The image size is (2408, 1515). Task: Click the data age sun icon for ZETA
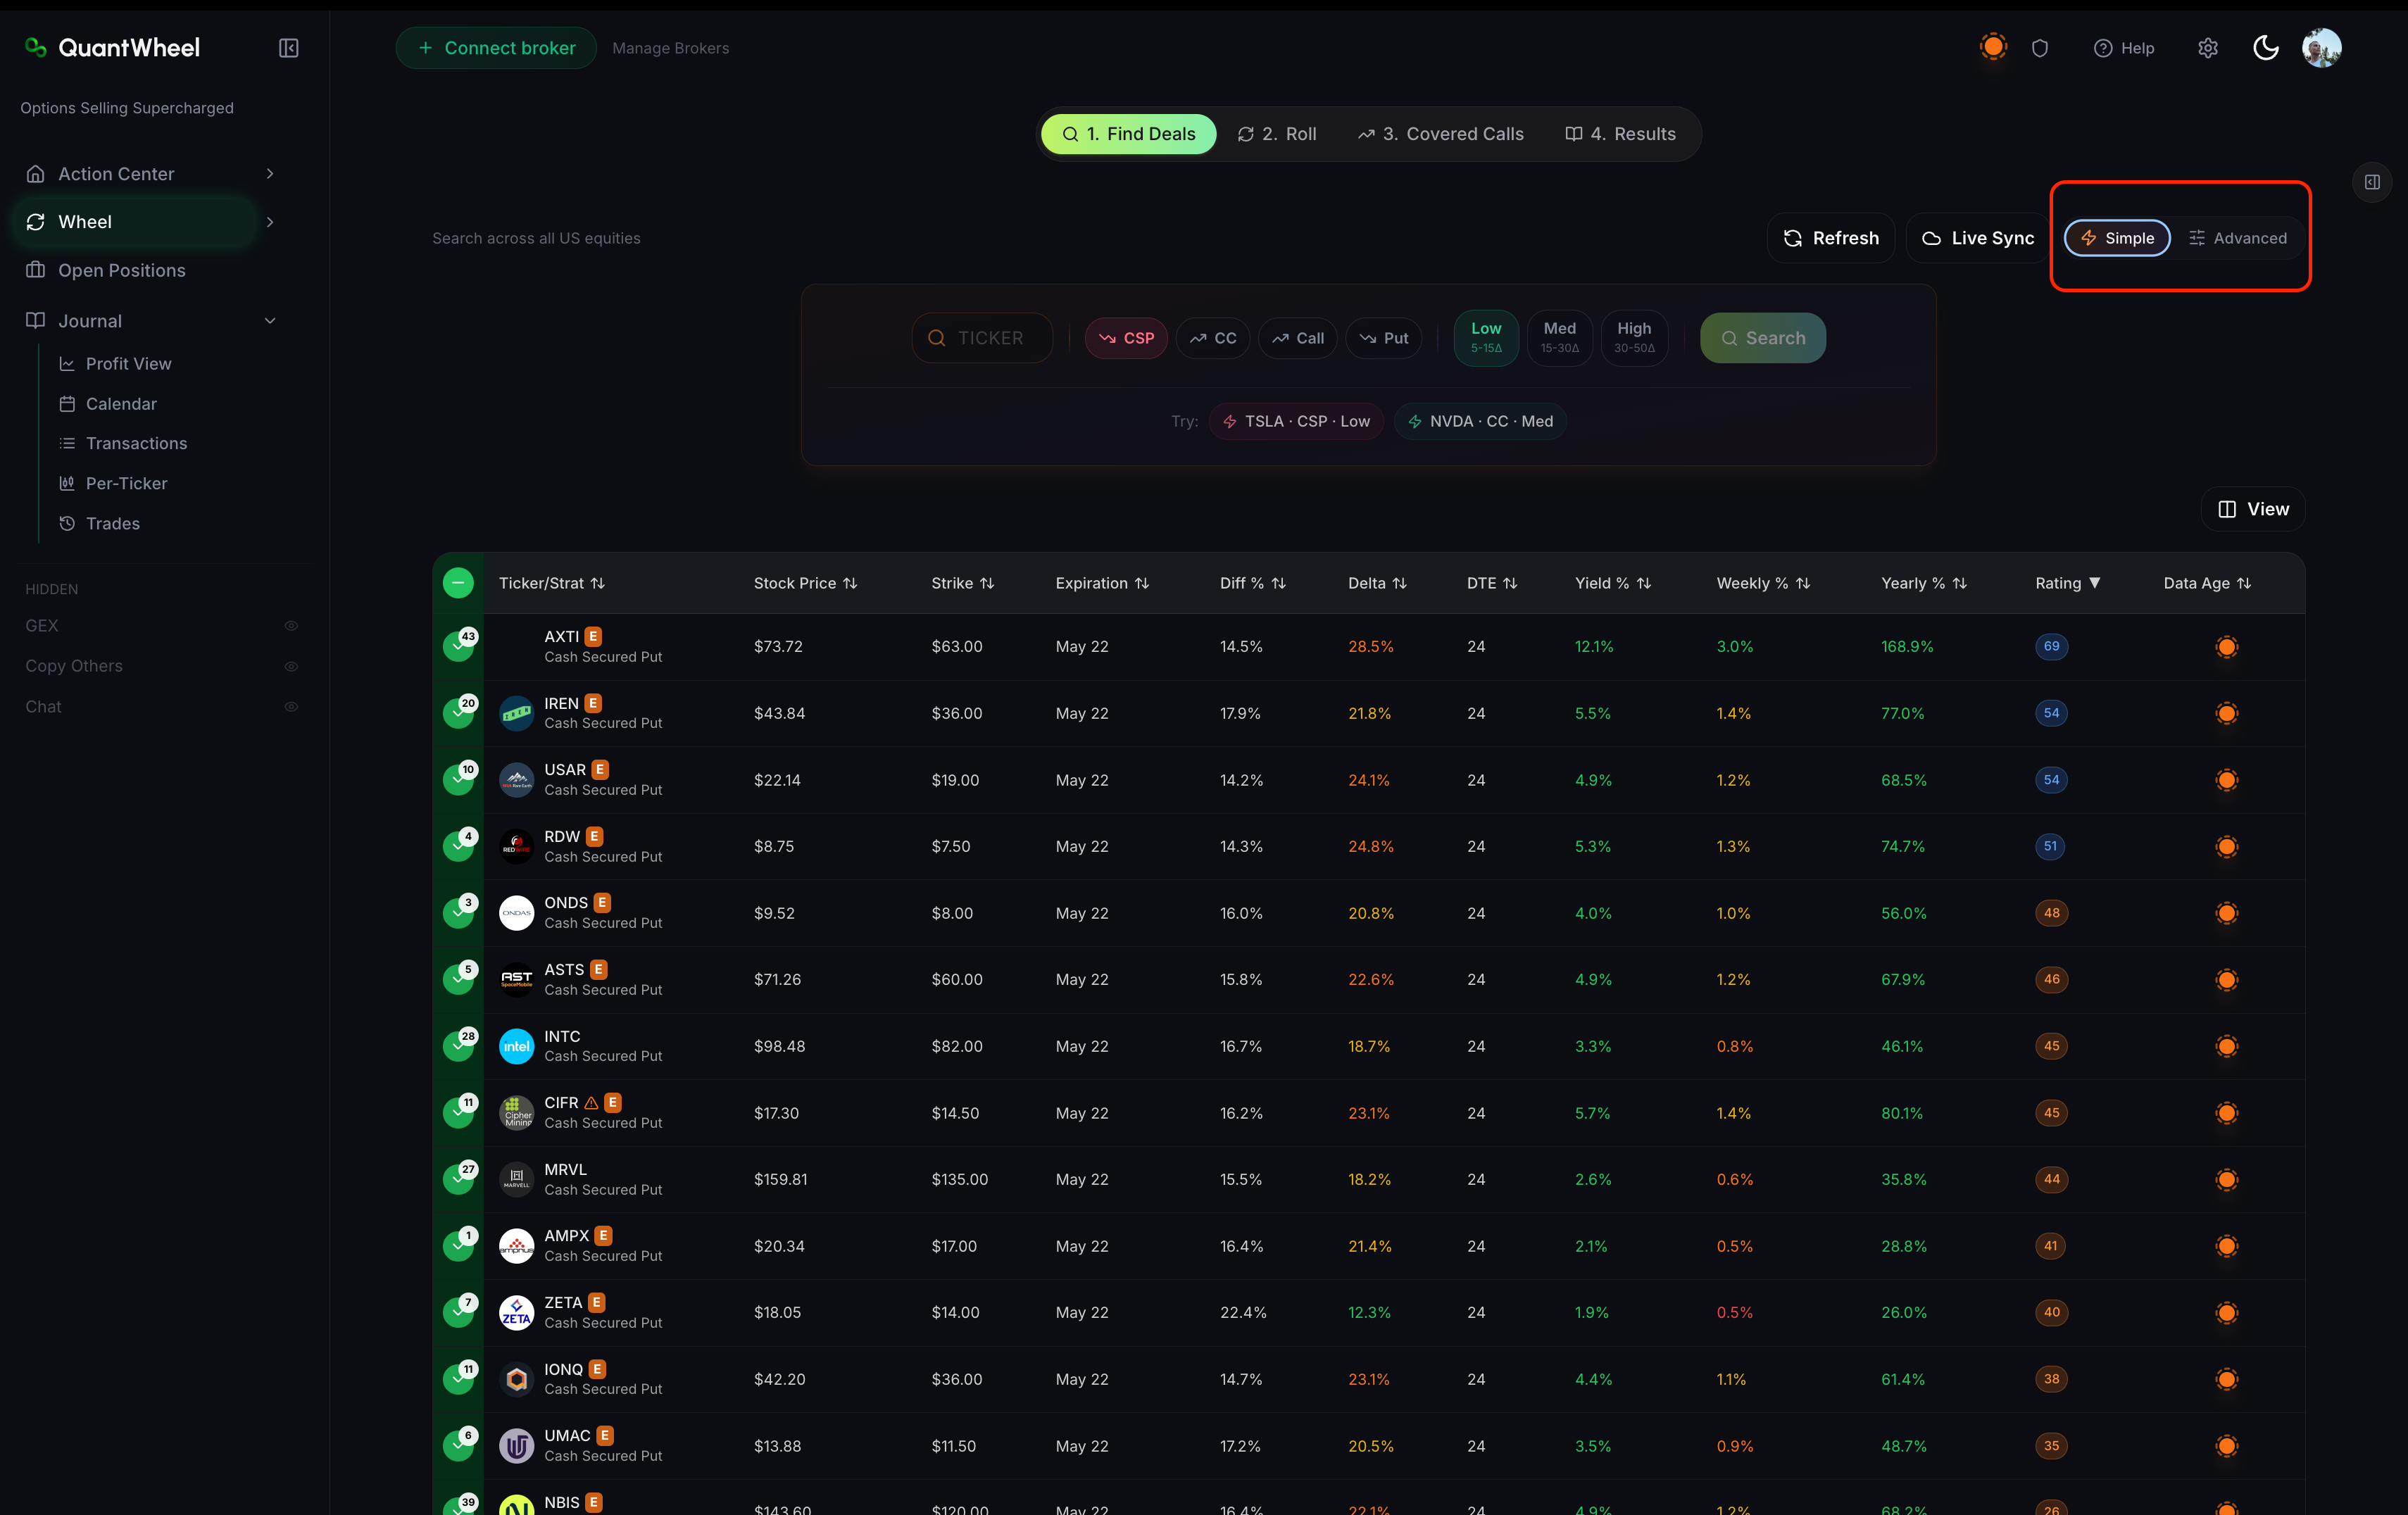click(2226, 1313)
